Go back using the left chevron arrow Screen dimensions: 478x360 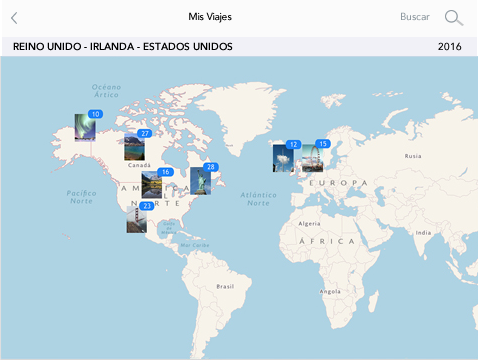point(14,18)
